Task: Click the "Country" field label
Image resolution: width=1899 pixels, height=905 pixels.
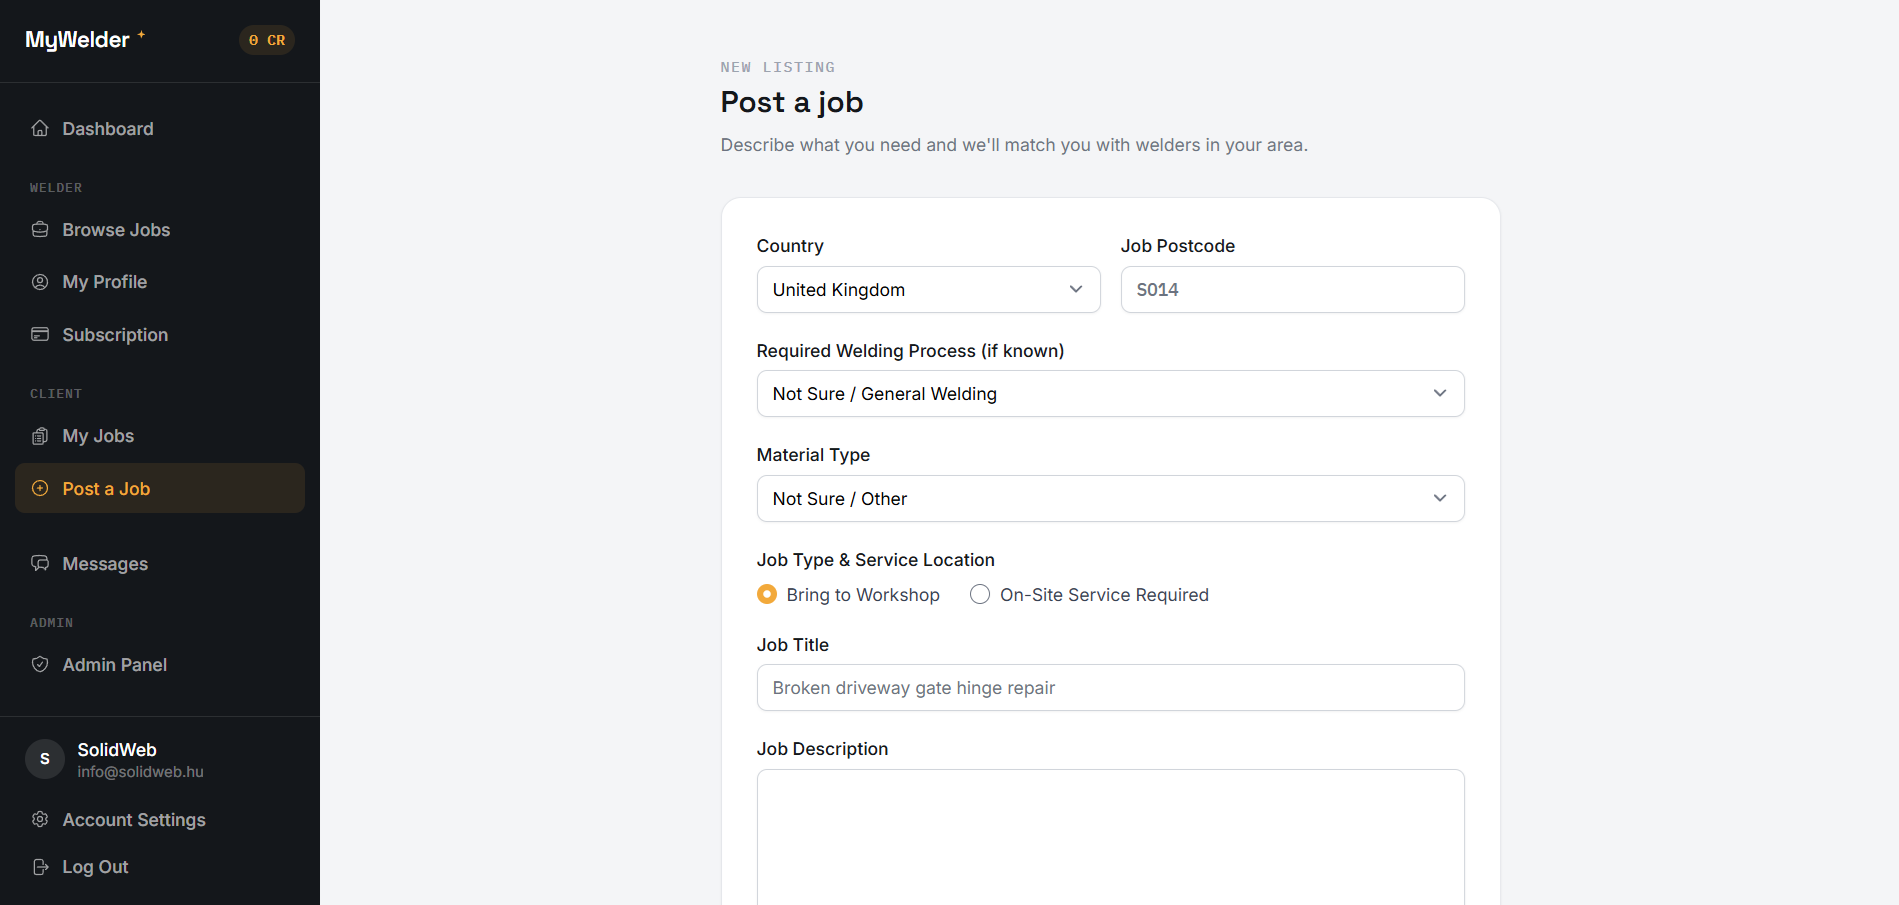Action: click(x=790, y=246)
